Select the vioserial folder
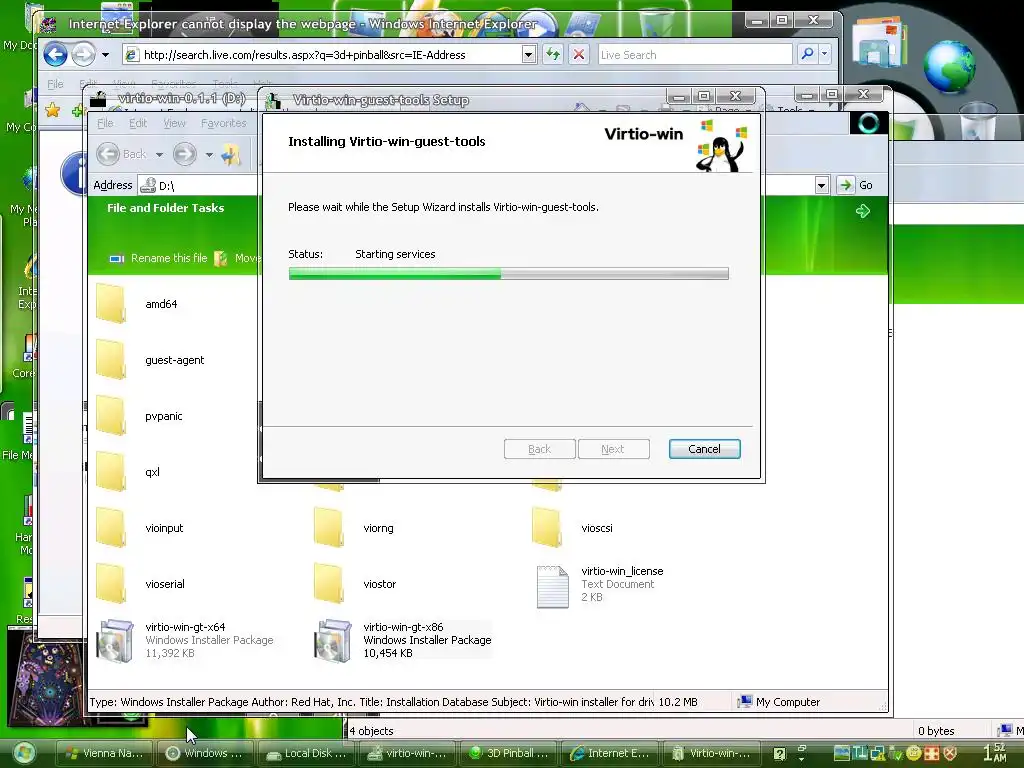Screen dimensions: 1024x768 tap(140, 584)
